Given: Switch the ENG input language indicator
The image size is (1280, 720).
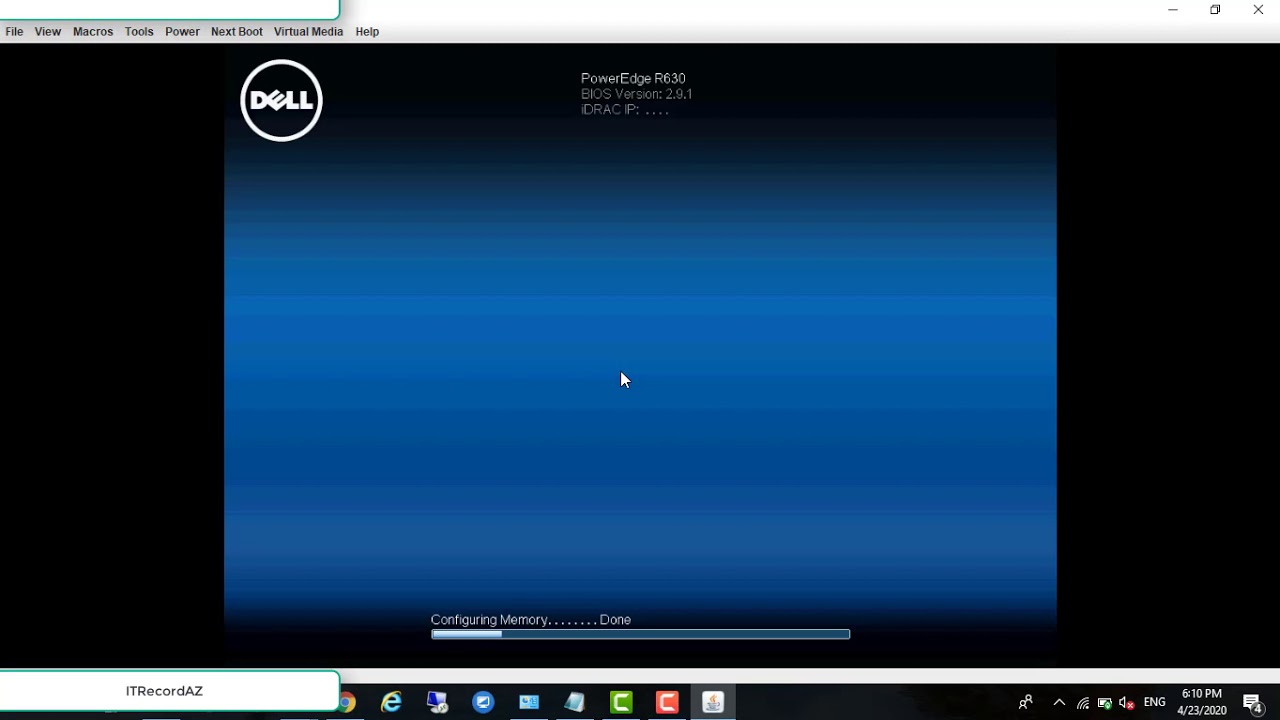Looking at the screenshot, I should coord(1155,703).
